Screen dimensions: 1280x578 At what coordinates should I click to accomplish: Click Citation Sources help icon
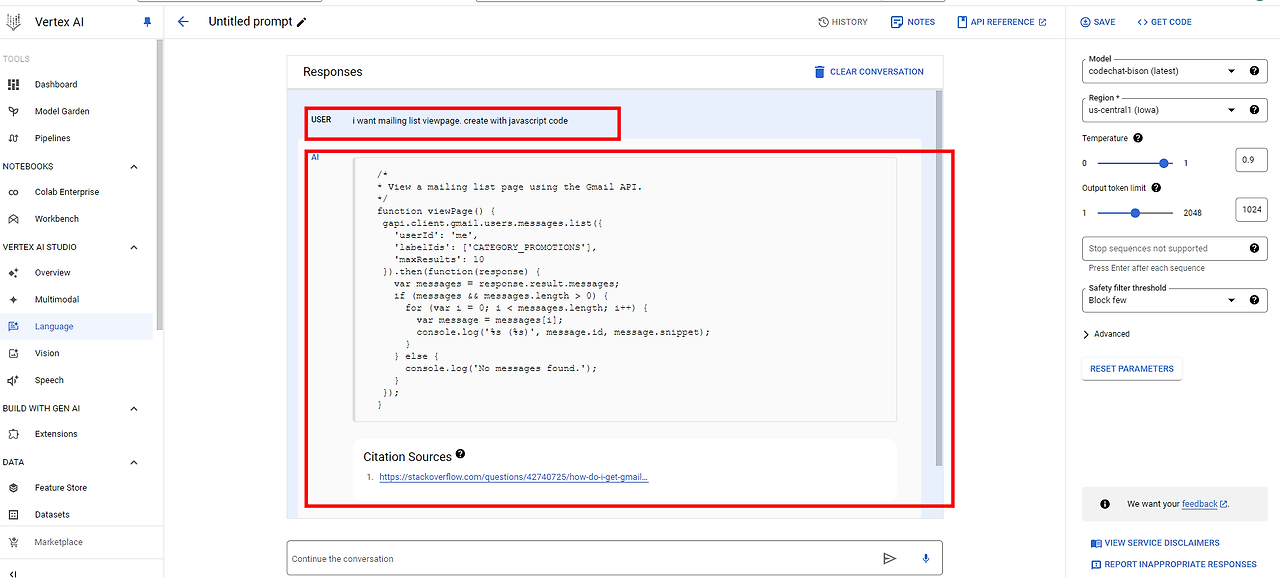click(461, 454)
